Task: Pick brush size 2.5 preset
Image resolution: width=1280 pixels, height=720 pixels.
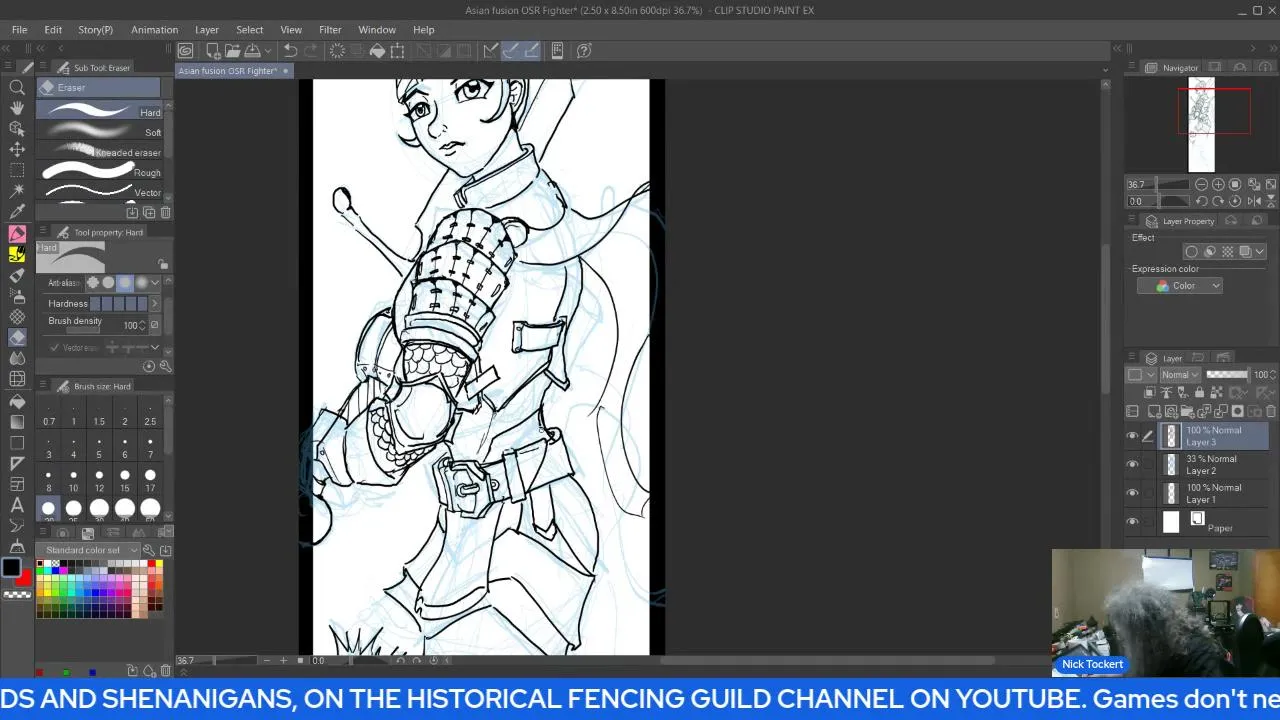Action: [x=150, y=414]
